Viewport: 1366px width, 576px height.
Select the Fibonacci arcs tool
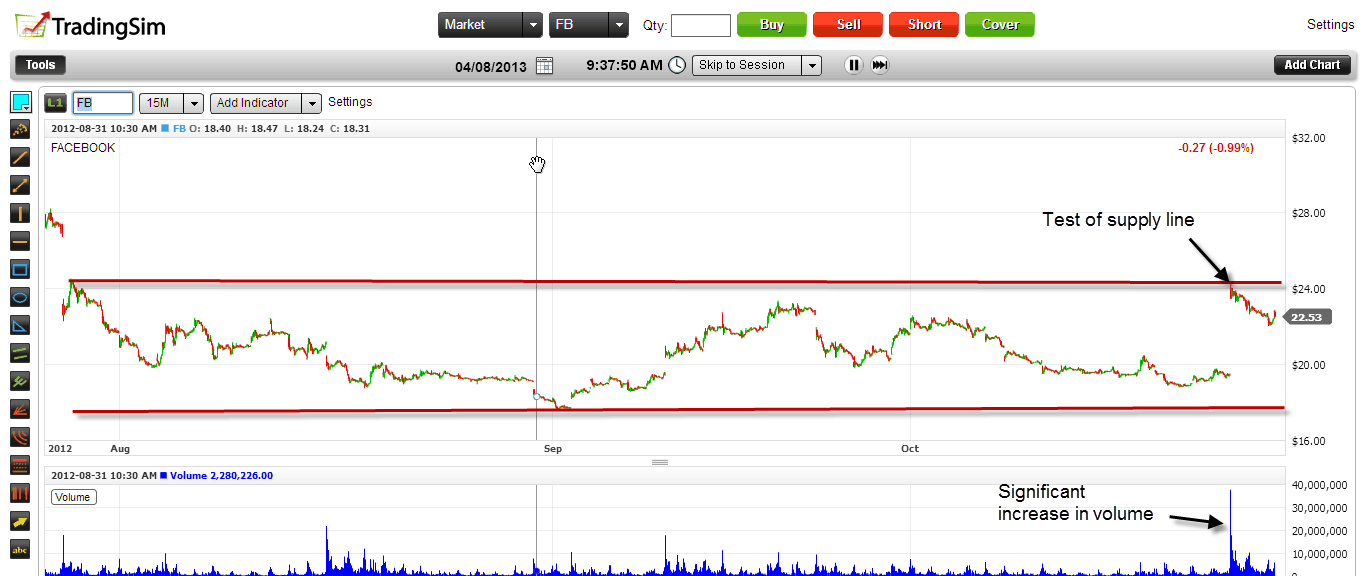coord(20,437)
